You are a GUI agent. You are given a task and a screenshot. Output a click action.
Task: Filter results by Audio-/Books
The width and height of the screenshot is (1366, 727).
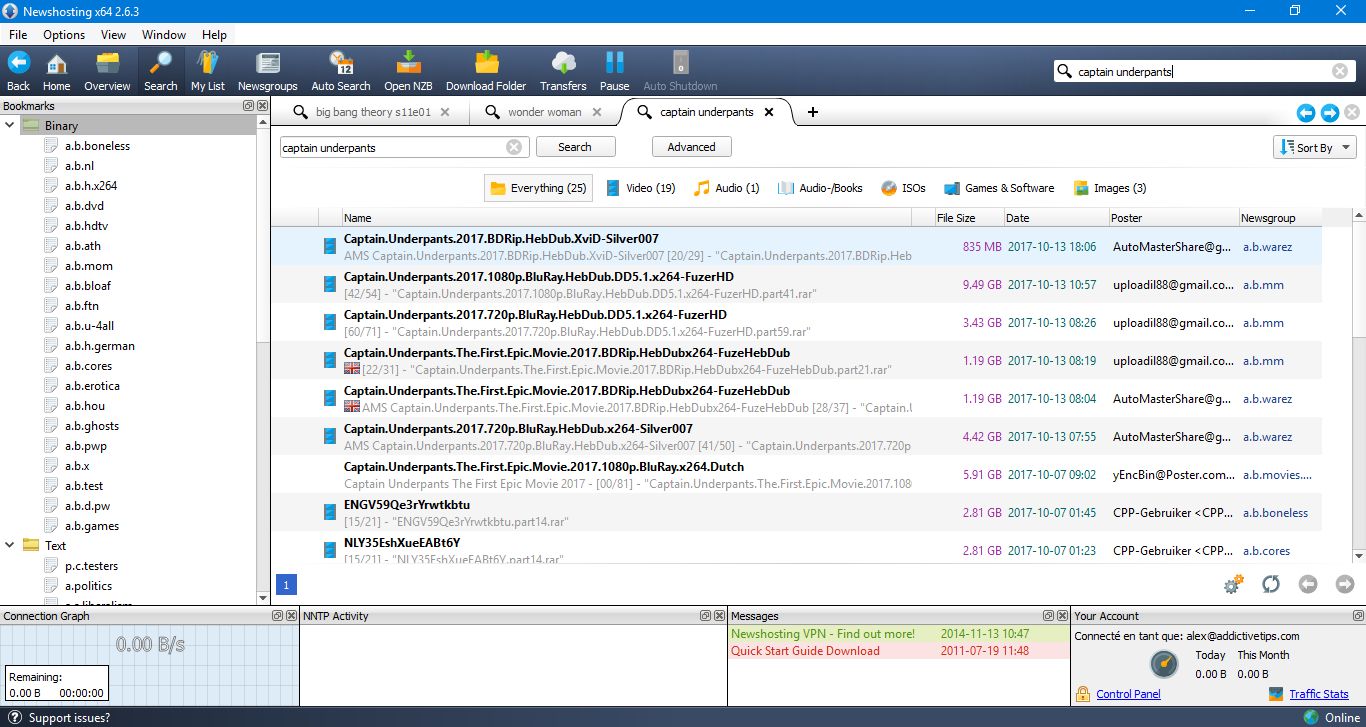(x=820, y=188)
